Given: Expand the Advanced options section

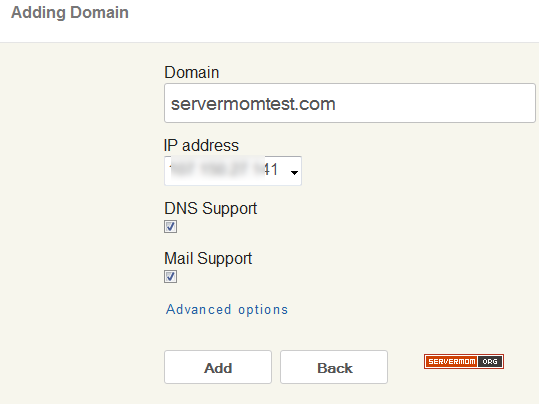Looking at the screenshot, I should pyautogui.click(x=227, y=309).
